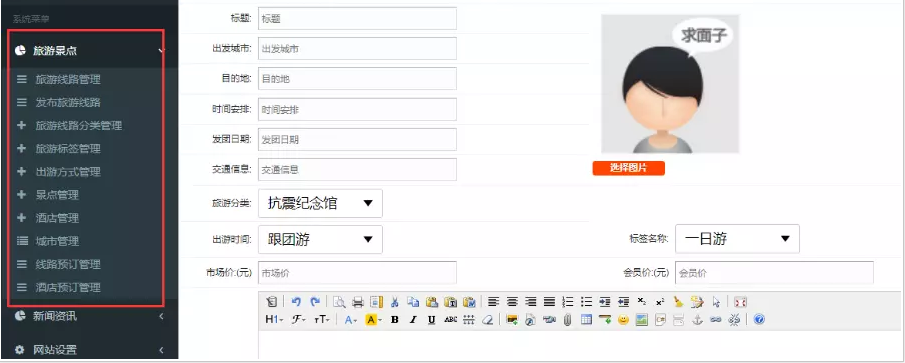
Task: Insert an emoticon smiley
Action: 623,319
